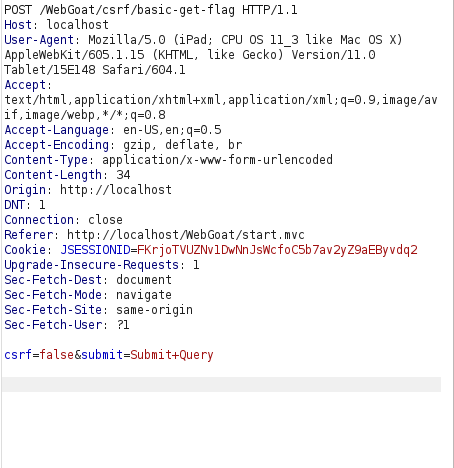
Task: Select the Referer header name
Action: pos(29,235)
